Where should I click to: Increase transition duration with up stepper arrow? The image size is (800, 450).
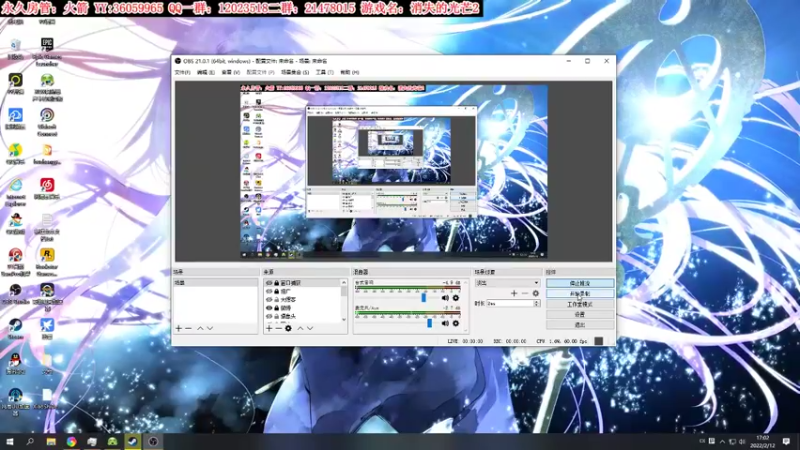[x=536, y=302]
